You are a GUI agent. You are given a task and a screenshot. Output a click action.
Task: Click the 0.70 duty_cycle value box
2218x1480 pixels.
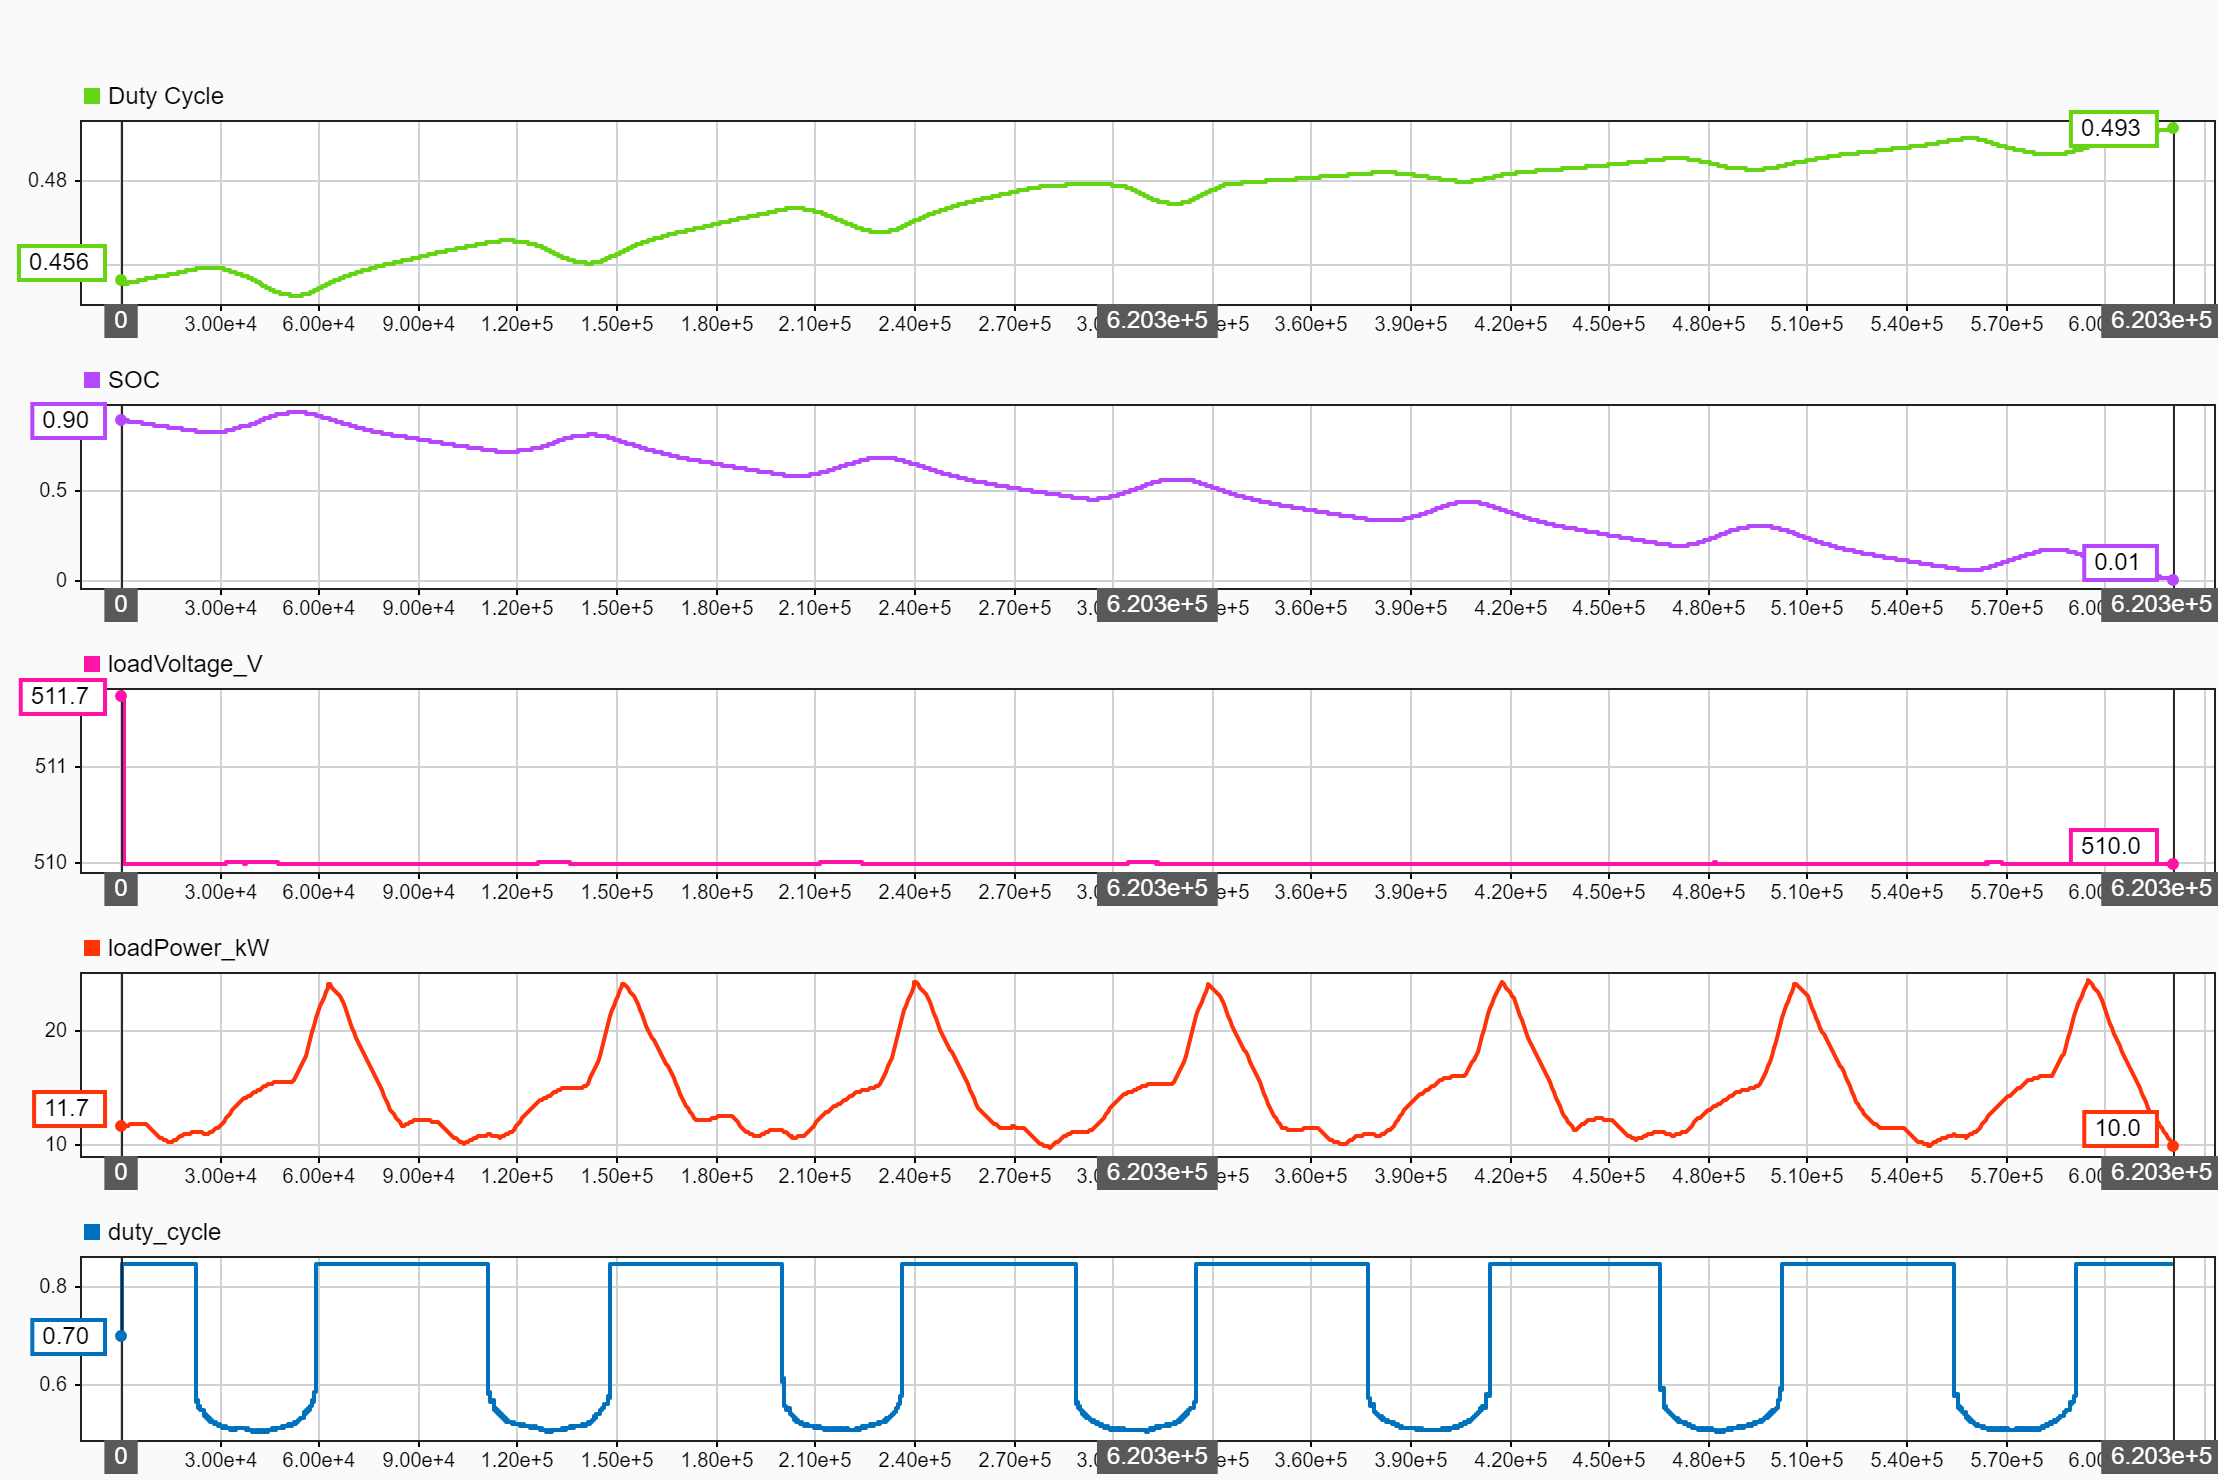(x=68, y=1336)
